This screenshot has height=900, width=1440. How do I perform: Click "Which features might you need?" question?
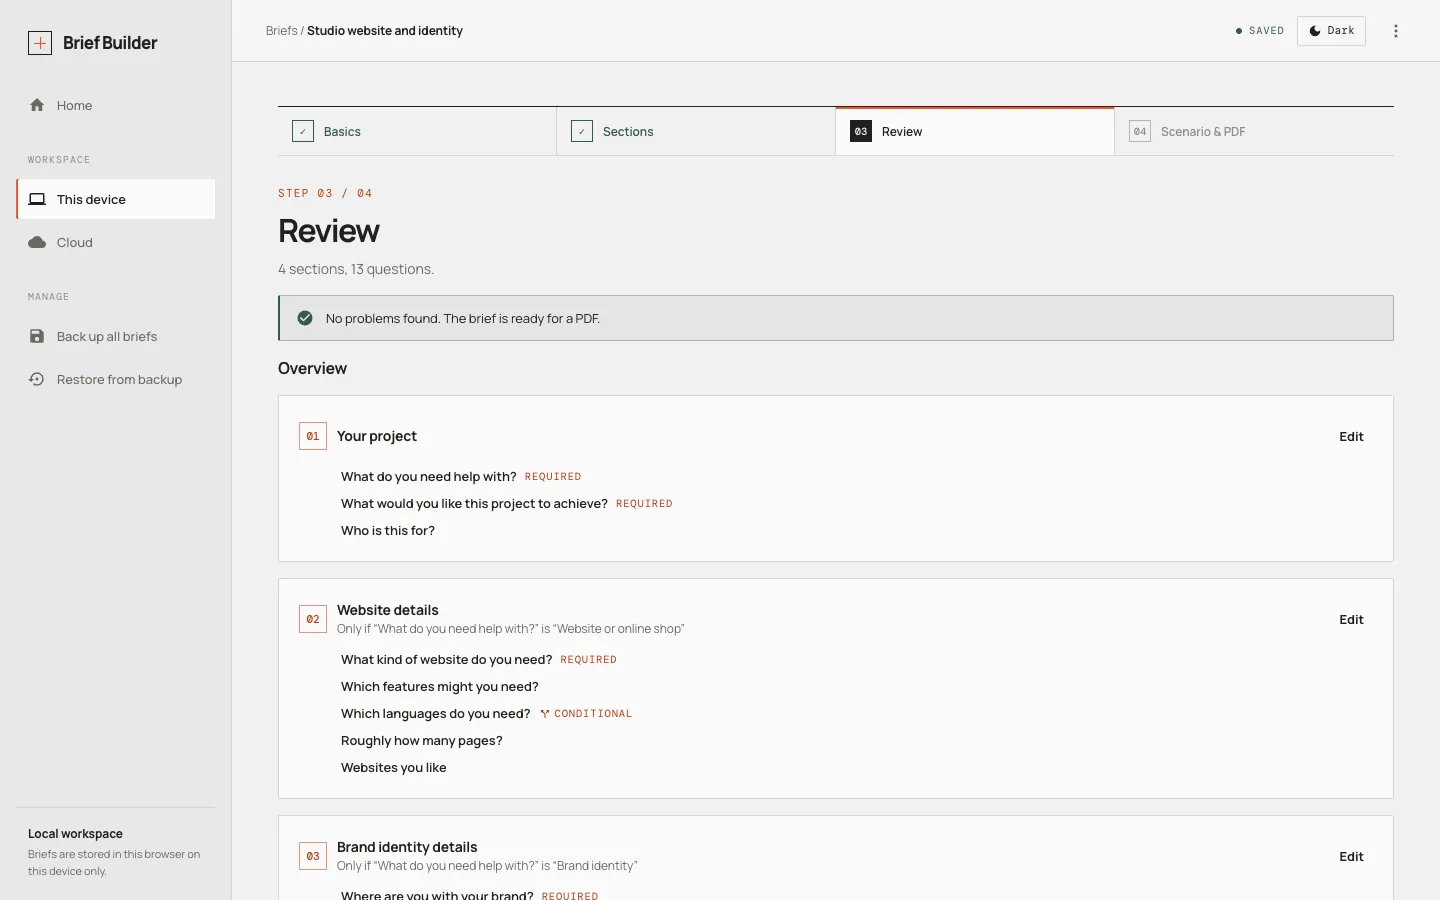pos(440,687)
